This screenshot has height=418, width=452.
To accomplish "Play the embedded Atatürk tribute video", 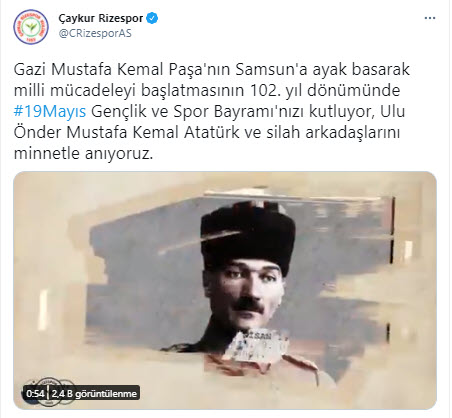I will (x=225, y=290).
